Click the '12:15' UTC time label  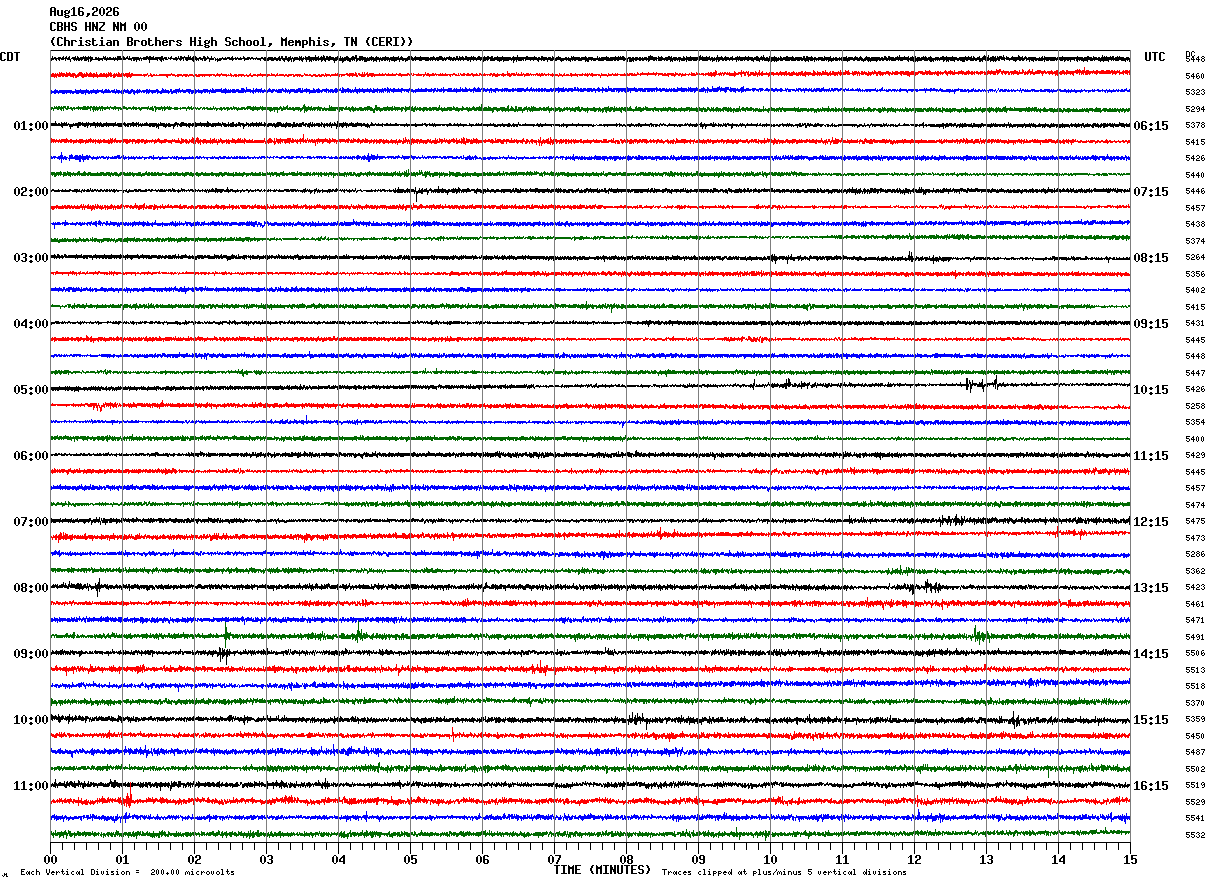coord(1151,522)
